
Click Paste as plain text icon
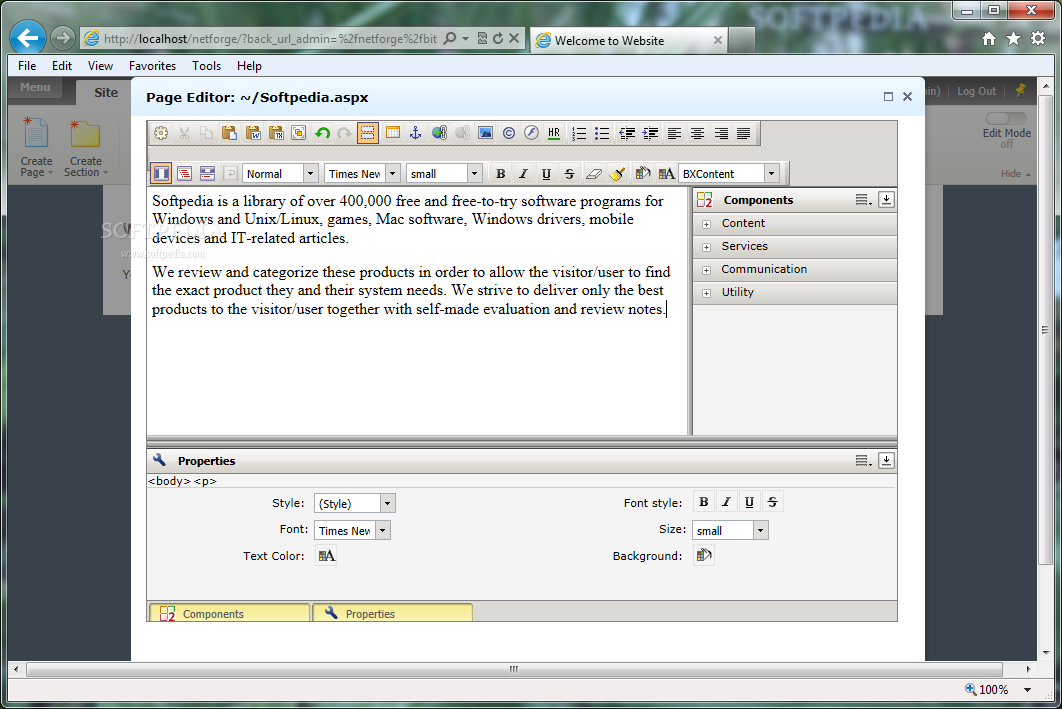coord(276,133)
